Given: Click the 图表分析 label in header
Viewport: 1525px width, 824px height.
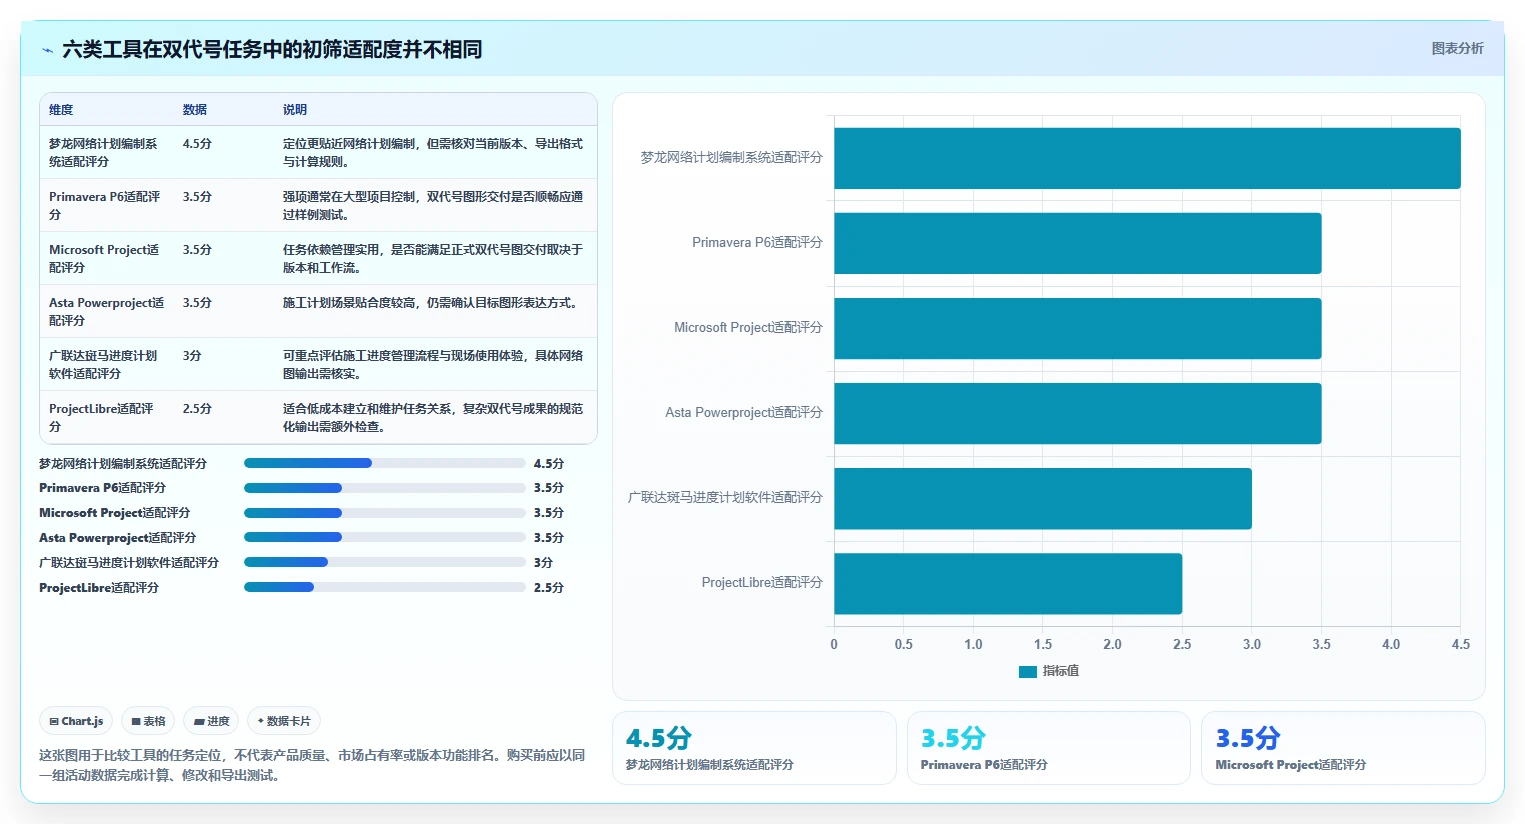Looking at the screenshot, I should pos(1457,48).
